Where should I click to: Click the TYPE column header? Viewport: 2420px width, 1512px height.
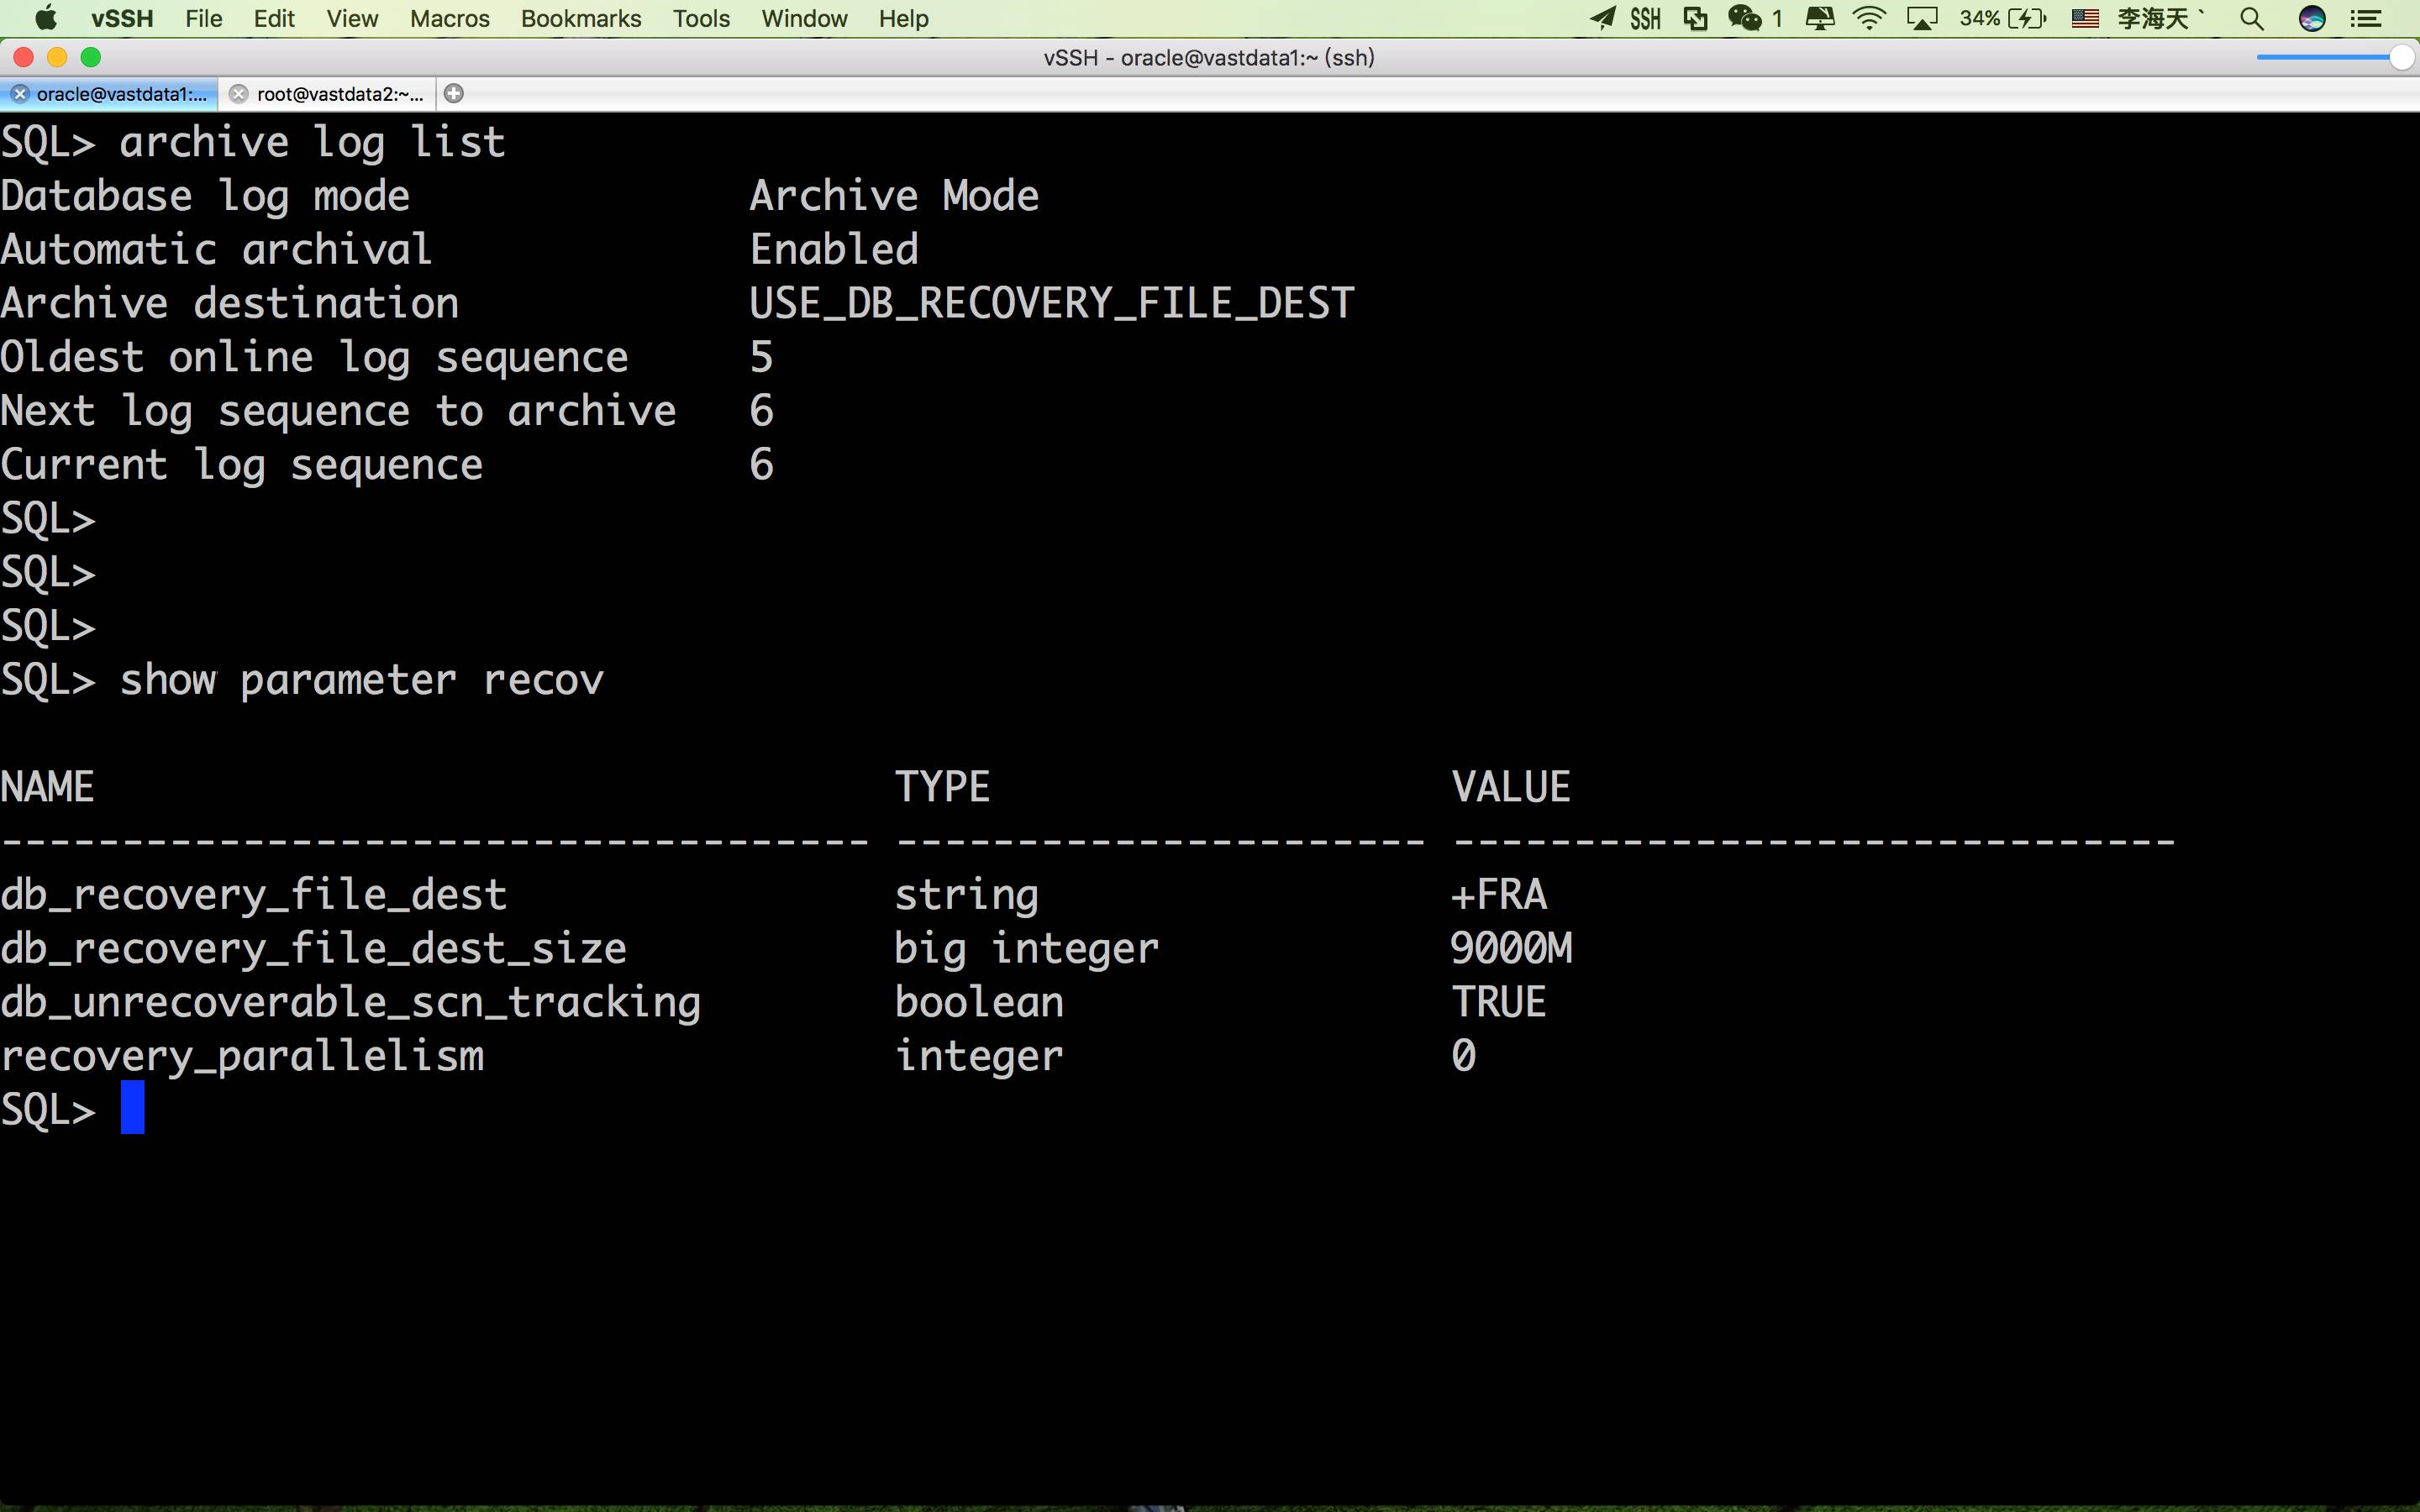[x=942, y=788]
